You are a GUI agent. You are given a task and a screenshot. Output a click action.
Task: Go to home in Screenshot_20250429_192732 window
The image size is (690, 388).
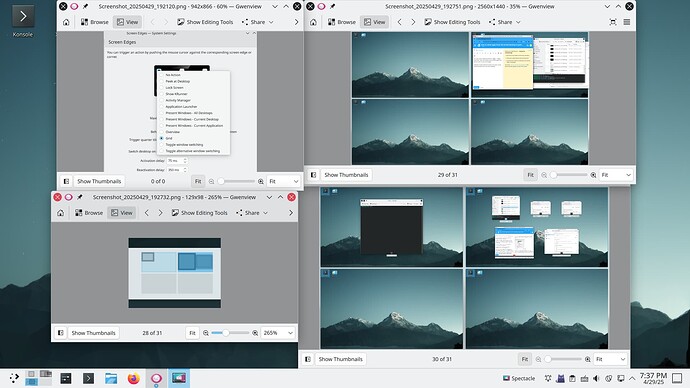[x=60, y=213]
